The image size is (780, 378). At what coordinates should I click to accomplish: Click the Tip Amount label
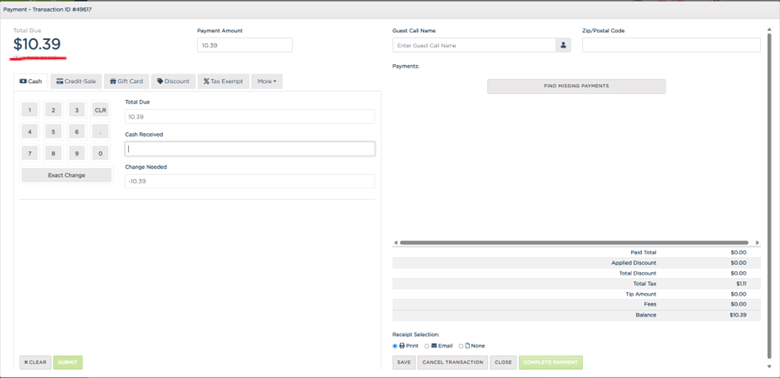pos(640,294)
